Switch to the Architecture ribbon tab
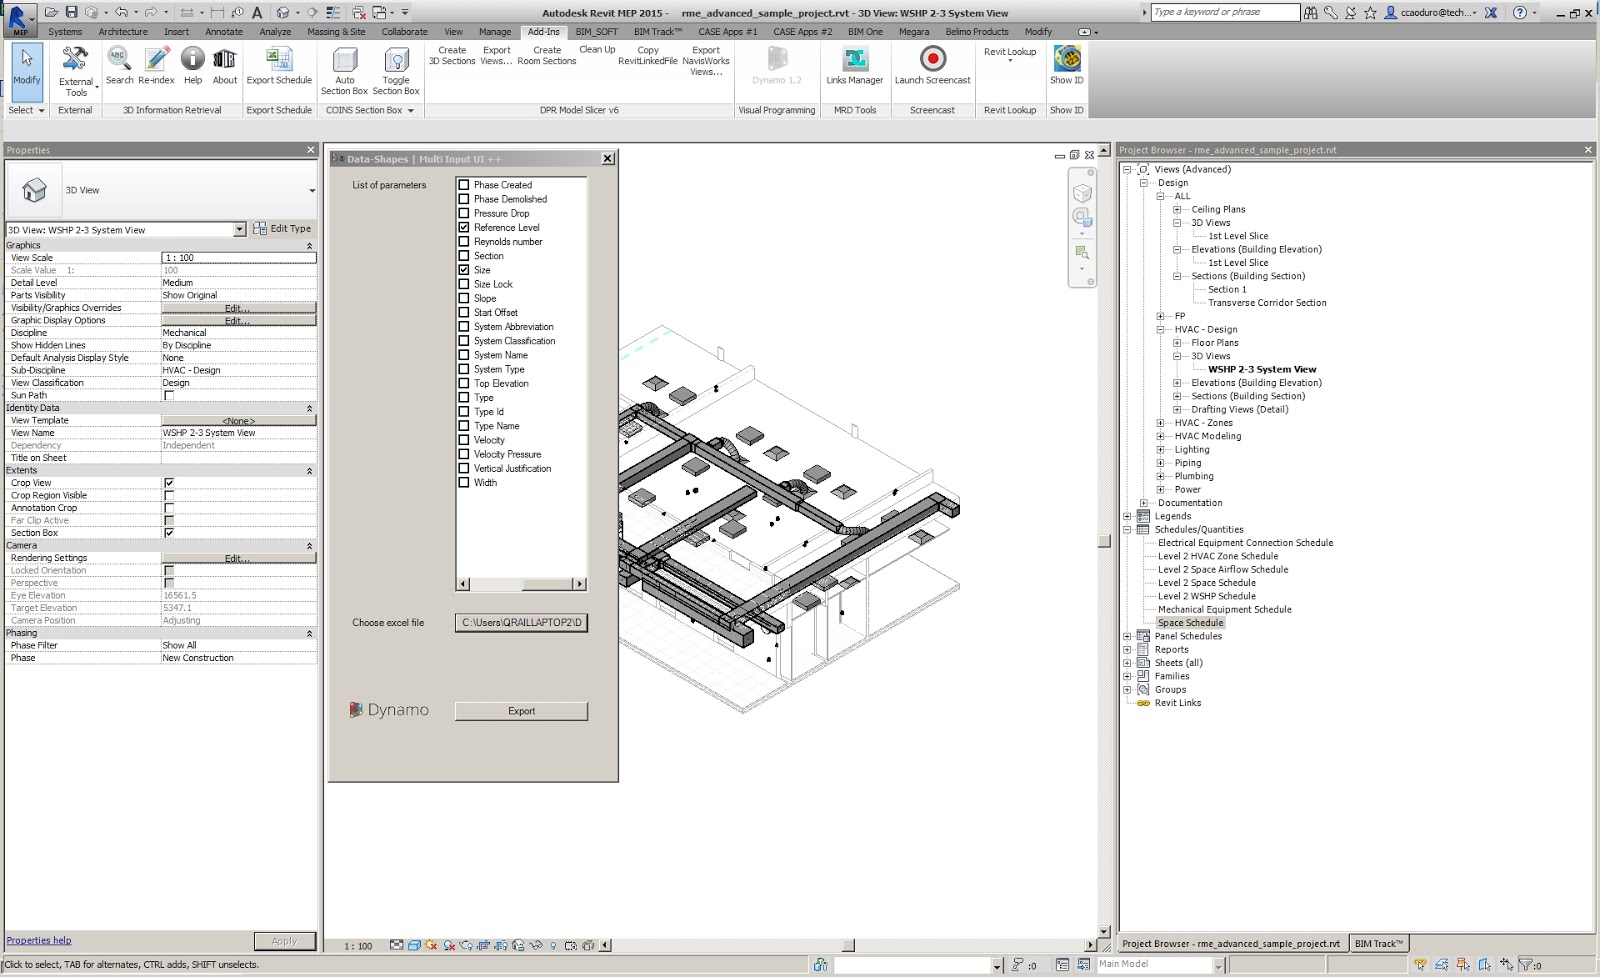The width and height of the screenshot is (1600, 977). [122, 31]
